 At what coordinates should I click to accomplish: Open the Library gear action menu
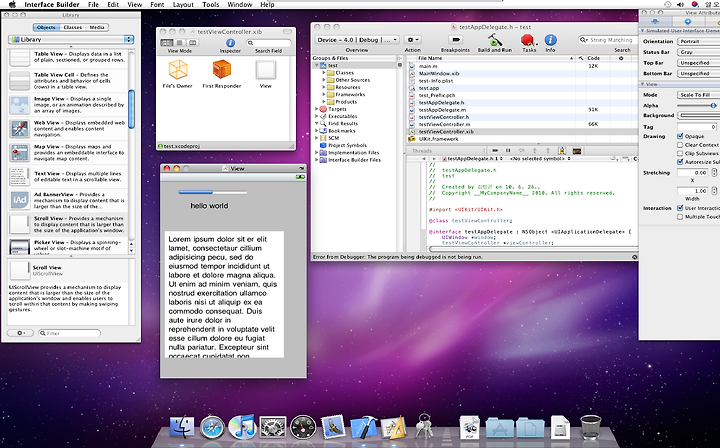coord(20,333)
